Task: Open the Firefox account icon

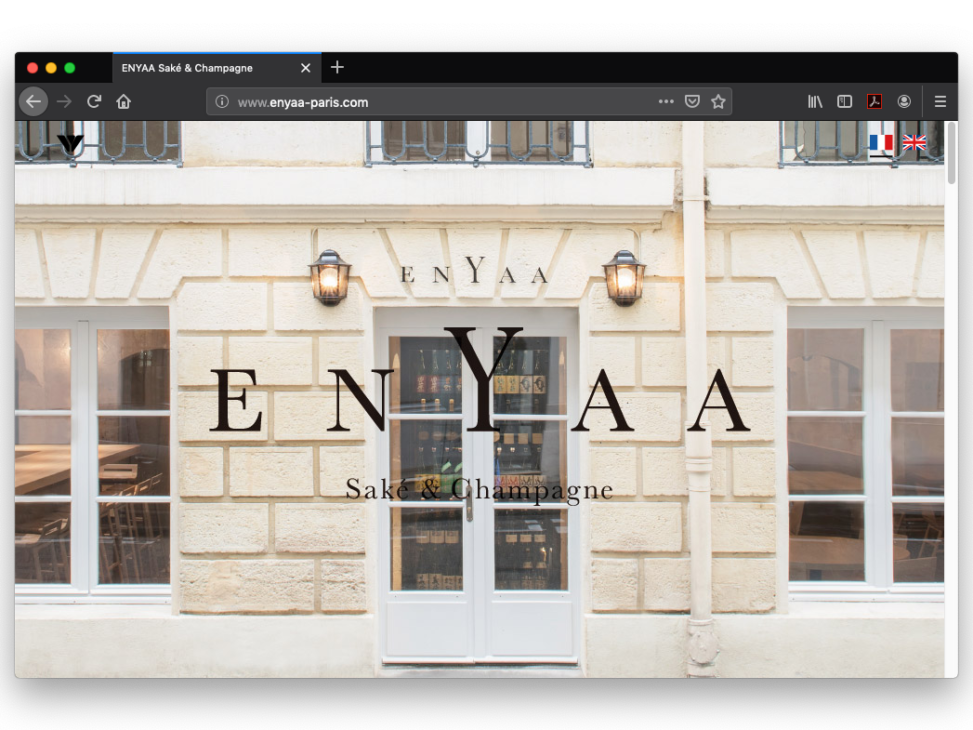Action: [x=904, y=101]
